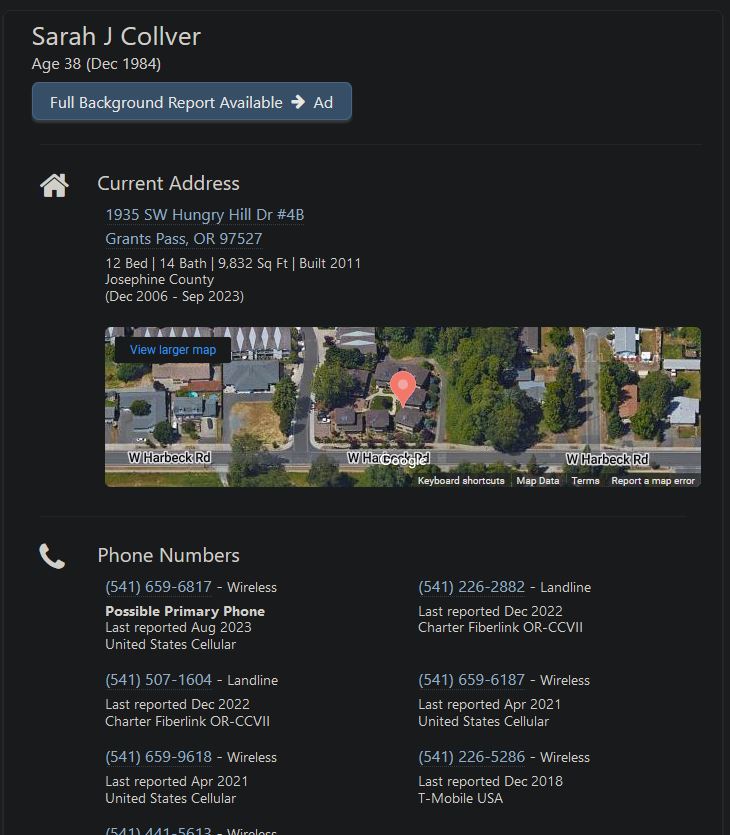
Task: Open Keyboard shortcuts in the map footer
Action: click(461, 480)
